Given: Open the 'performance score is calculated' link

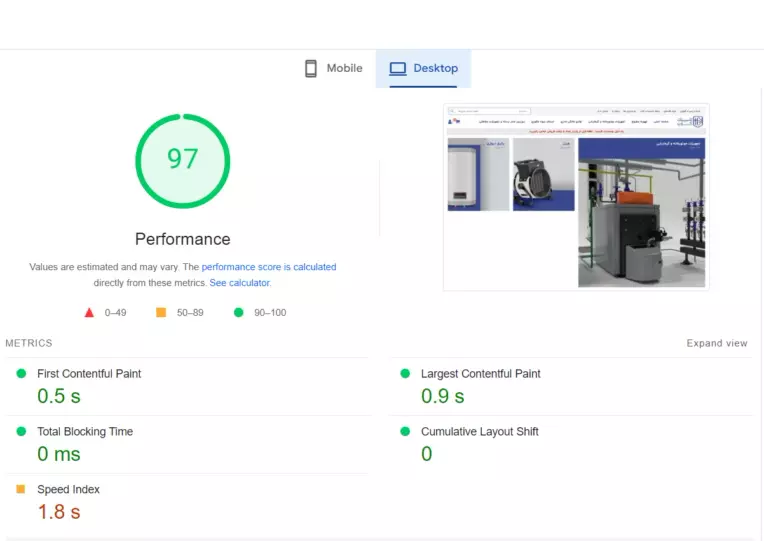Looking at the screenshot, I should coord(269,267).
